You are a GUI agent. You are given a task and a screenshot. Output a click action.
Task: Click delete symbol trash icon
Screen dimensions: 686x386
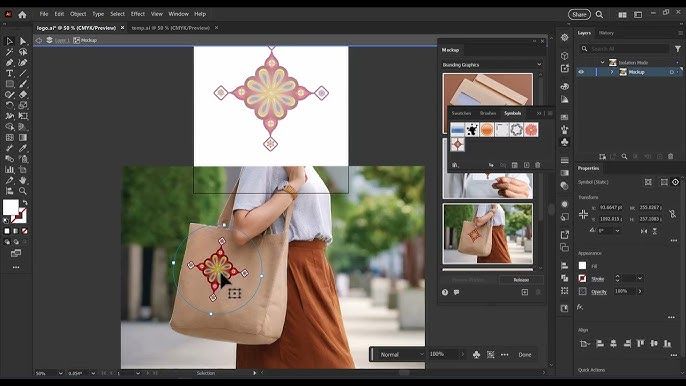point(538,165)
